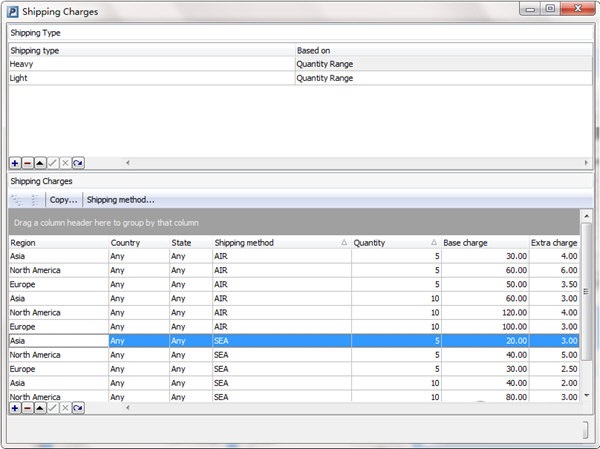
Task: Click the group-by-column drop area
Action: point(294,222)
